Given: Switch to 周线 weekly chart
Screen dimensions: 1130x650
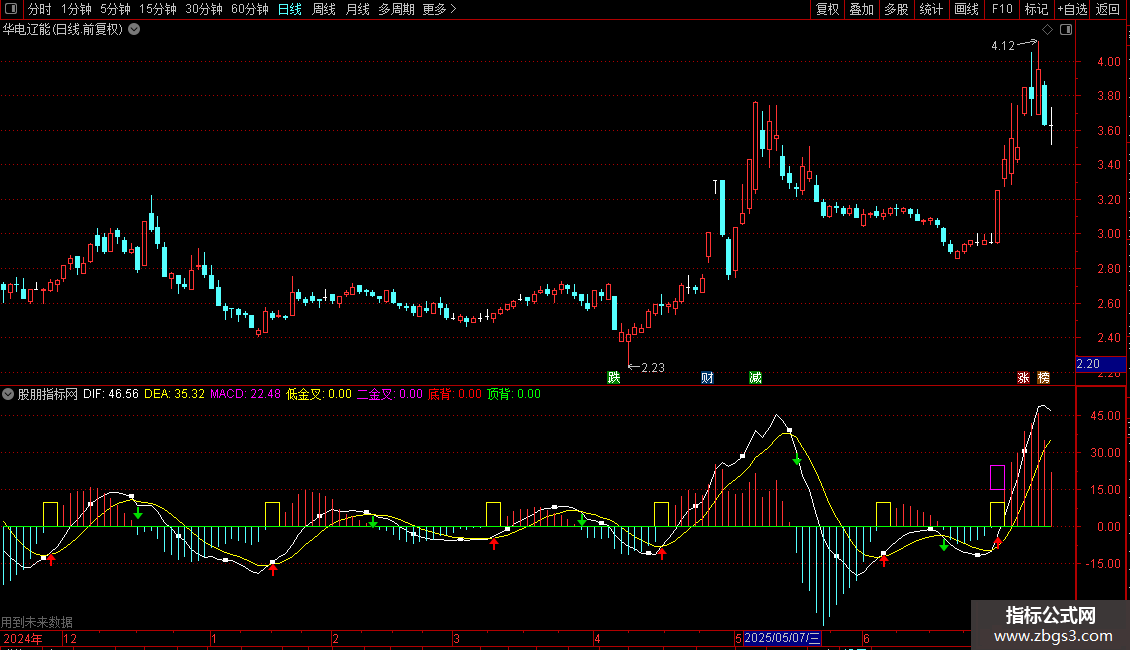Looking at the screenshot, I should click(x=324, y=9).
